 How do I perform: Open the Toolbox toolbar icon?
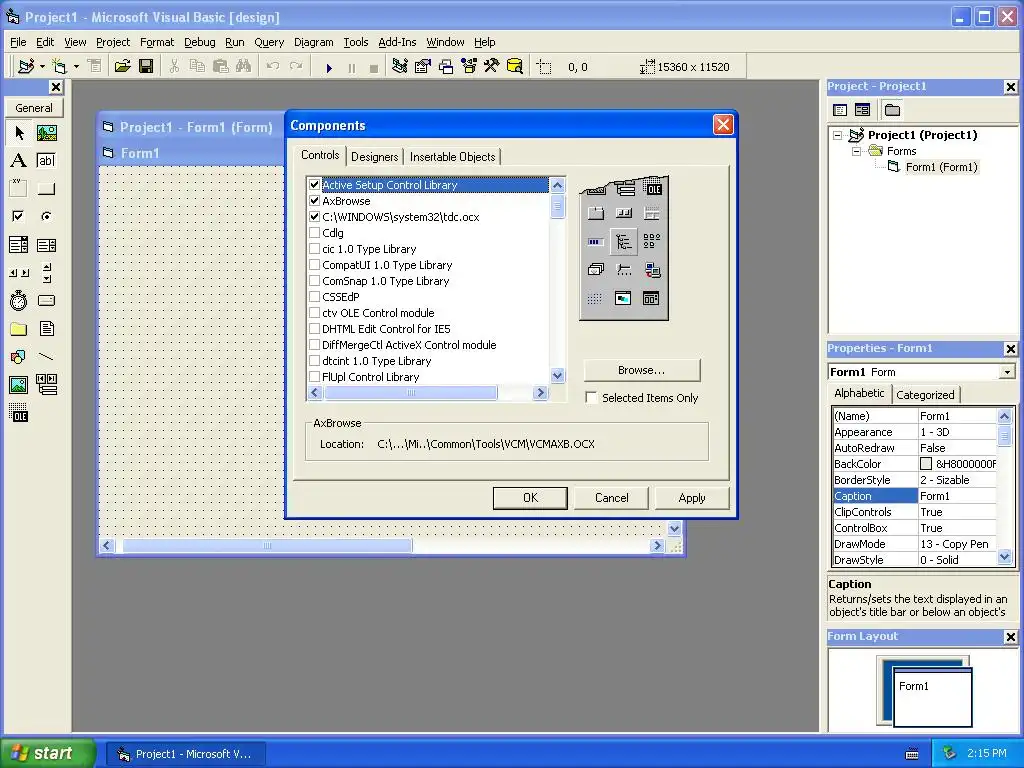pyautogui.click(x=492, y=66)
